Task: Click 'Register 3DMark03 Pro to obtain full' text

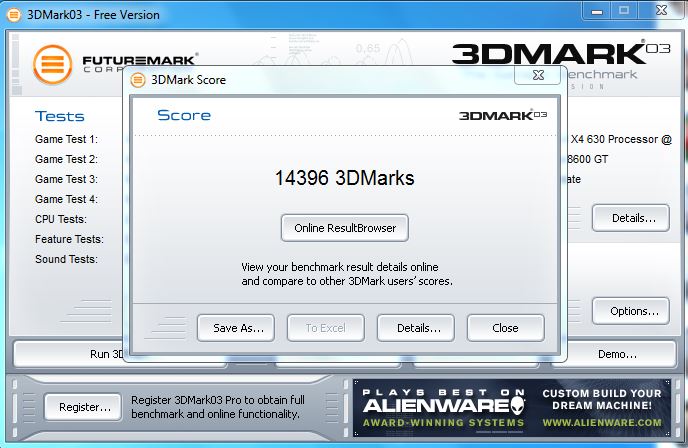Action: pyautogui.click(x=218, y=400)
